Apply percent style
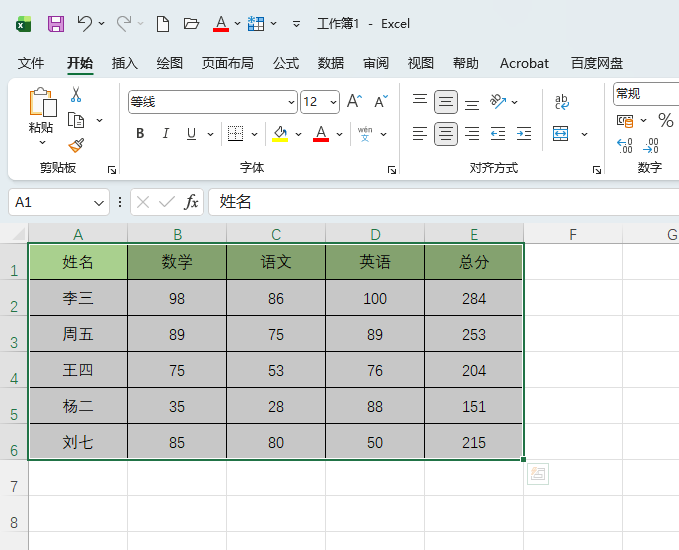This screenshot has width=679, height=550. click(666, 120)
